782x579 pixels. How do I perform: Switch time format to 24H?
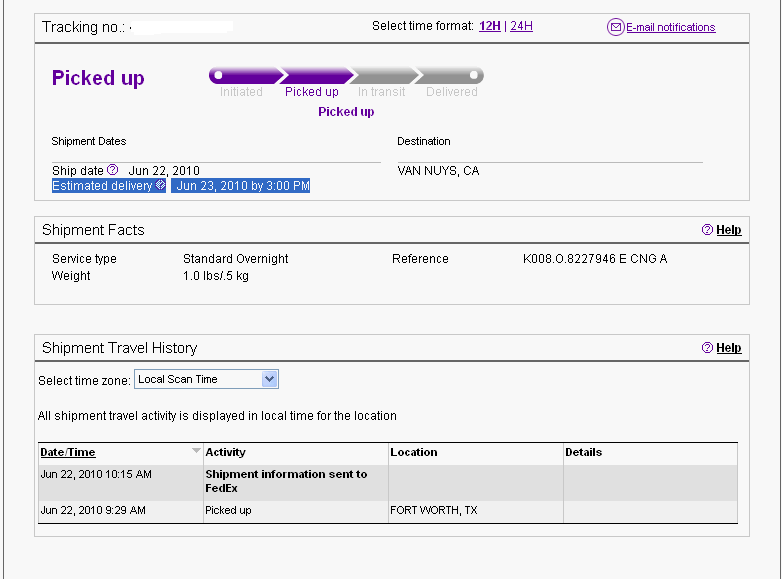tap(521, 26)
